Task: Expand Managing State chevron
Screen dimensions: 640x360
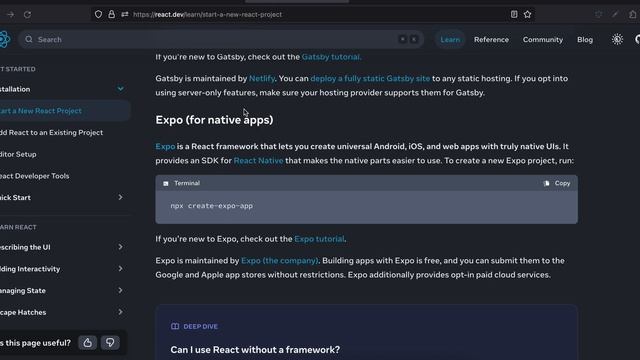Action: click(120, 290)
